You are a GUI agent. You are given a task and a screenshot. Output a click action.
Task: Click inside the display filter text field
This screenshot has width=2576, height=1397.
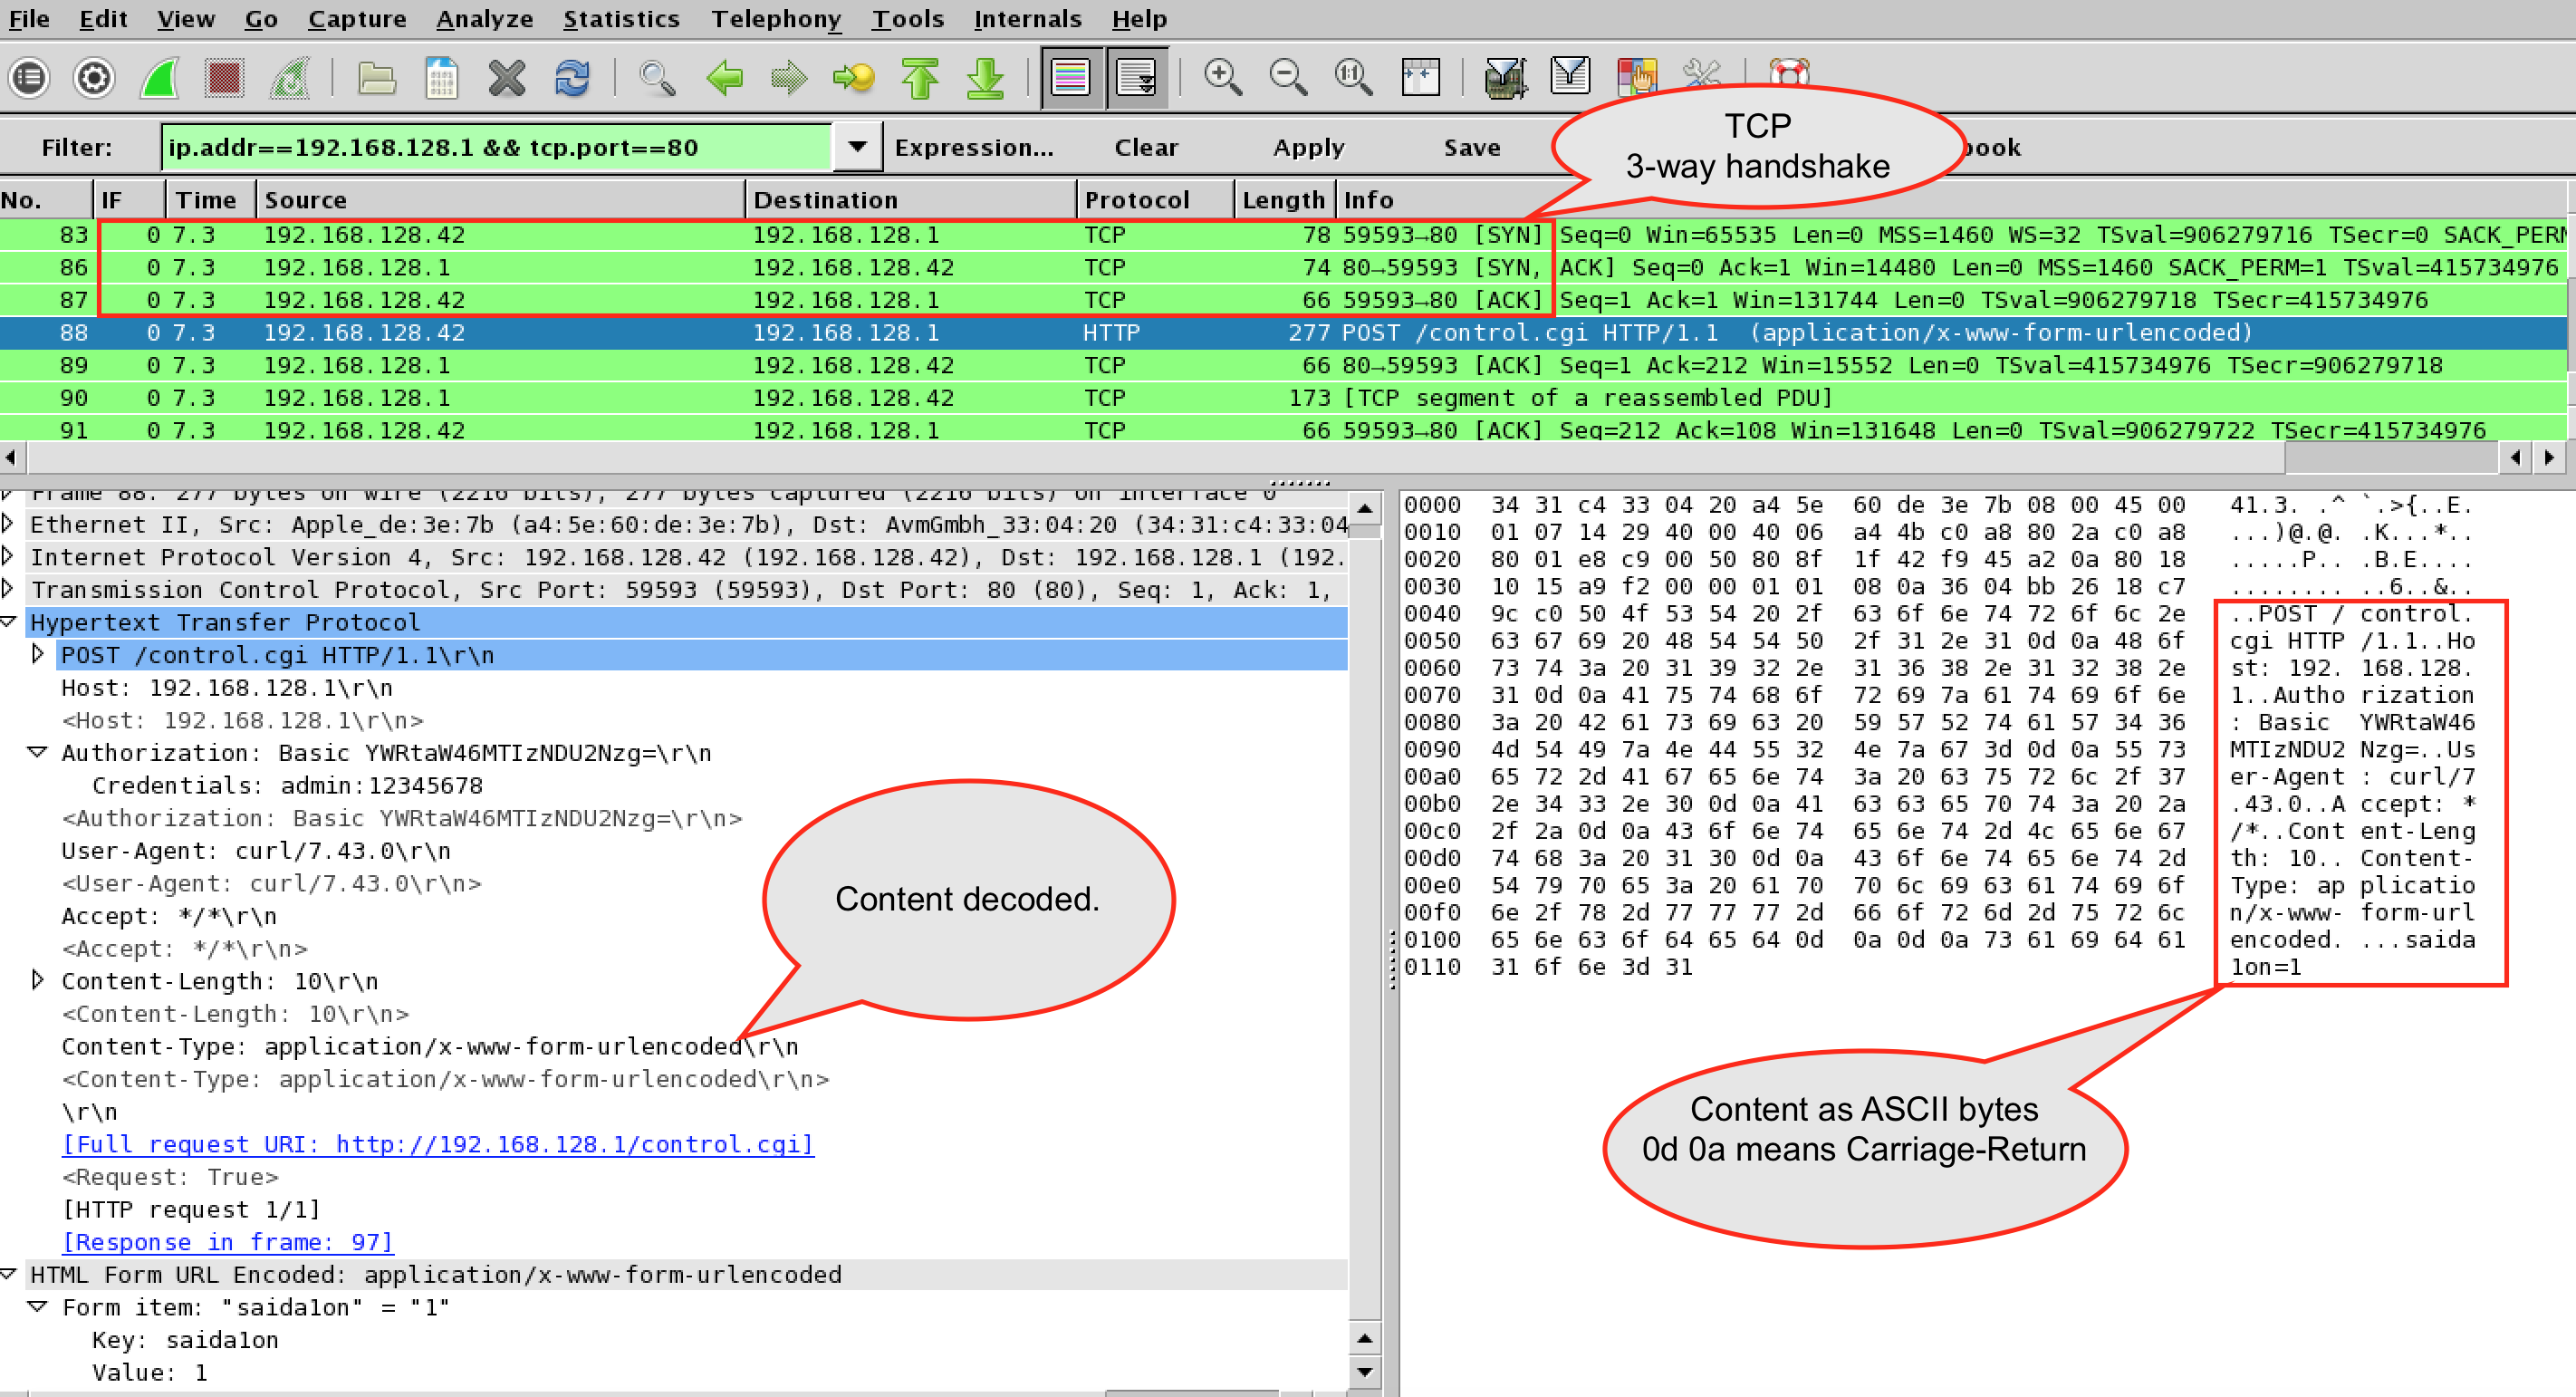tap(495, 148)
